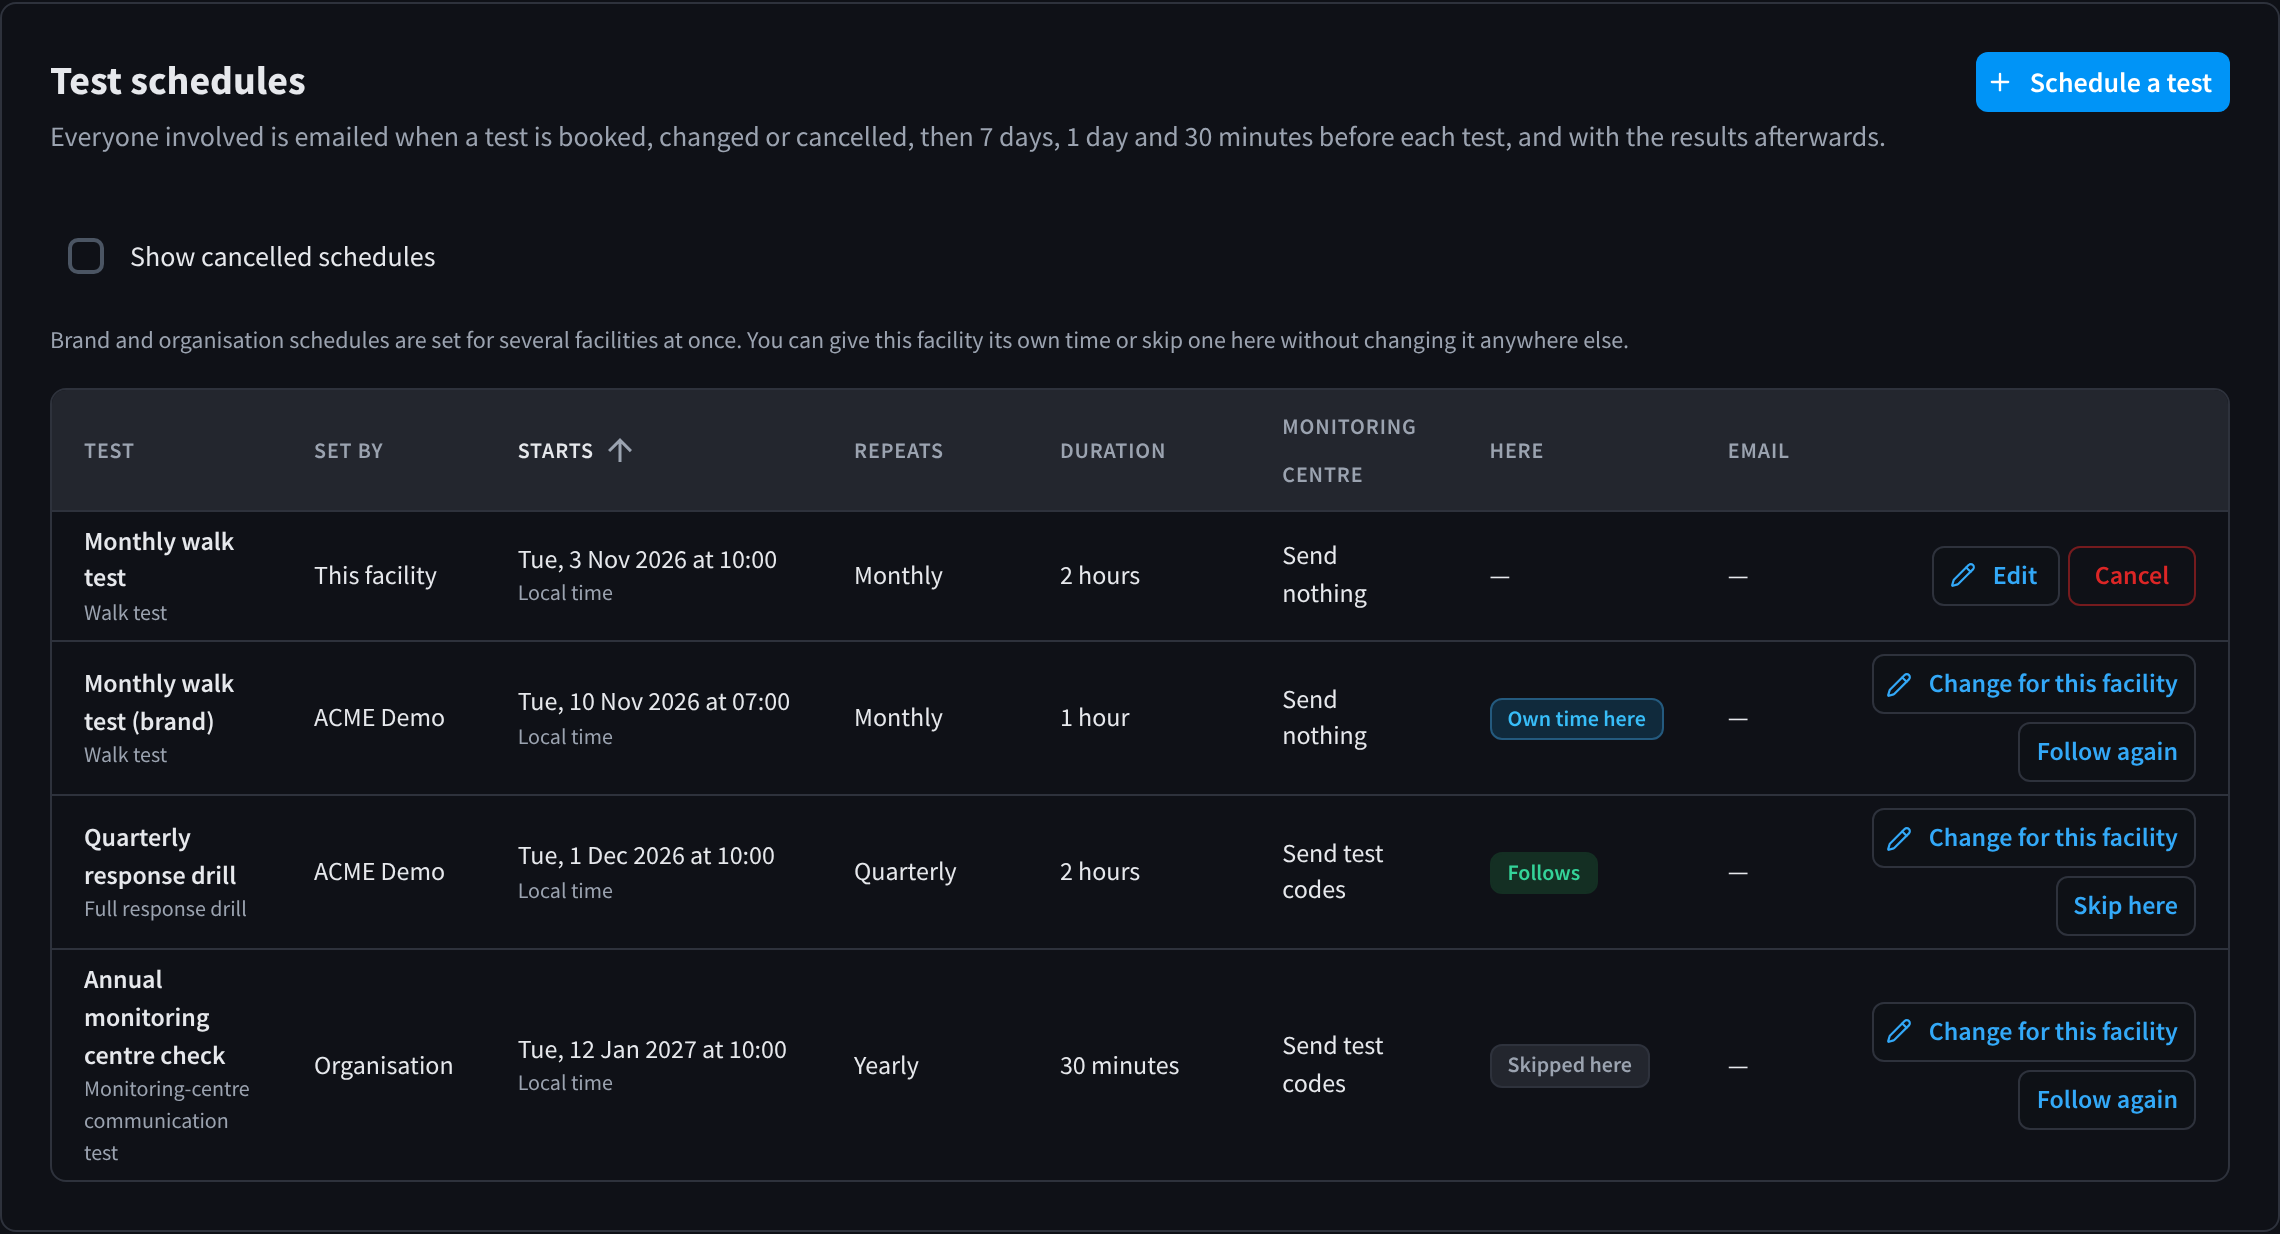This screenshot has height=1234, width=2280.
Task: Click the Here column header
Action: 1516,451
